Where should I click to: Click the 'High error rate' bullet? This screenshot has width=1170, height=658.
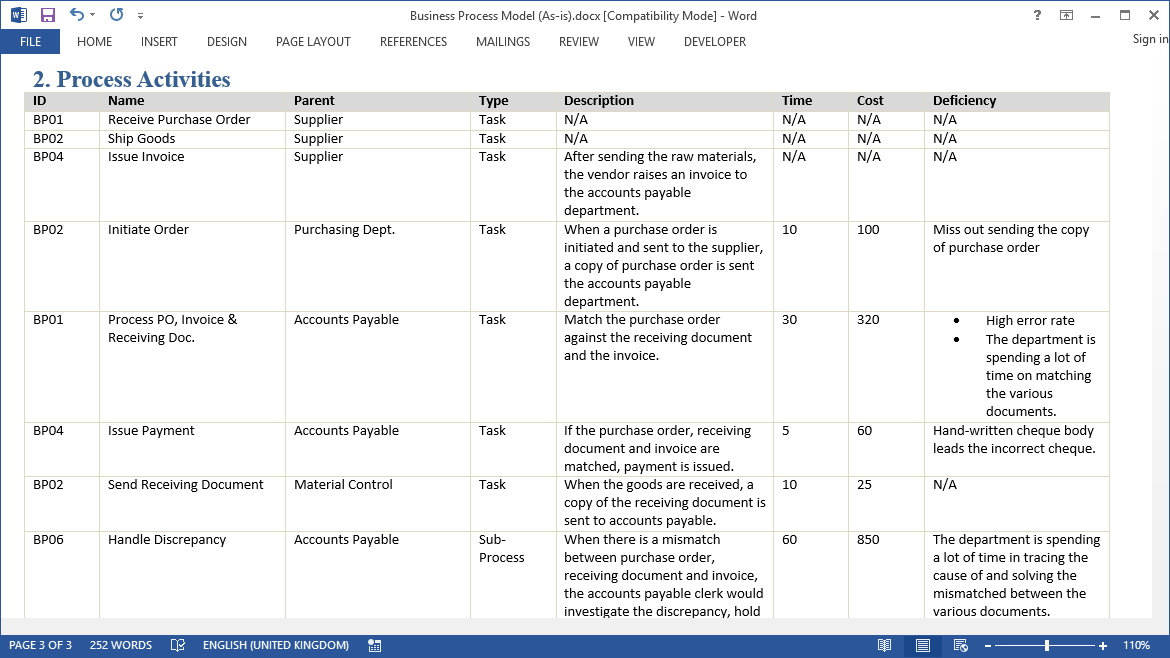pos(1030,321)
